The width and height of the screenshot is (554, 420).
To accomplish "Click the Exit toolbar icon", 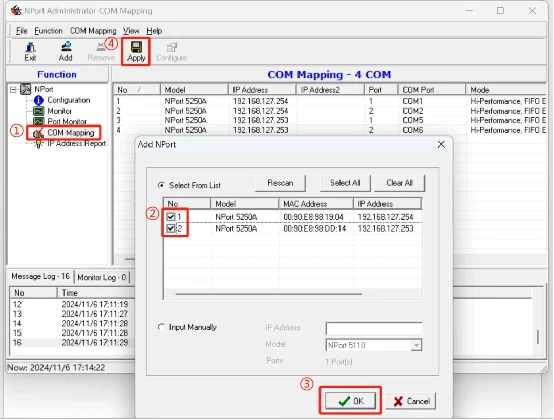I will click(31, 47).
